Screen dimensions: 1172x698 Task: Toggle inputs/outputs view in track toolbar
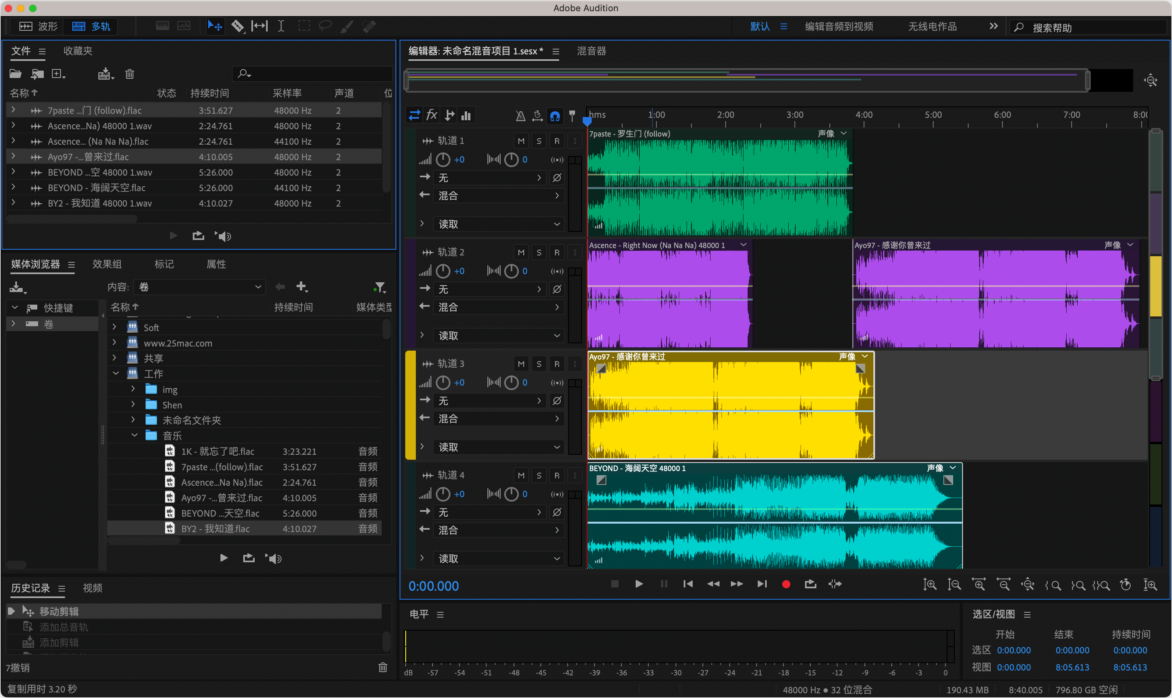[414, 115]
